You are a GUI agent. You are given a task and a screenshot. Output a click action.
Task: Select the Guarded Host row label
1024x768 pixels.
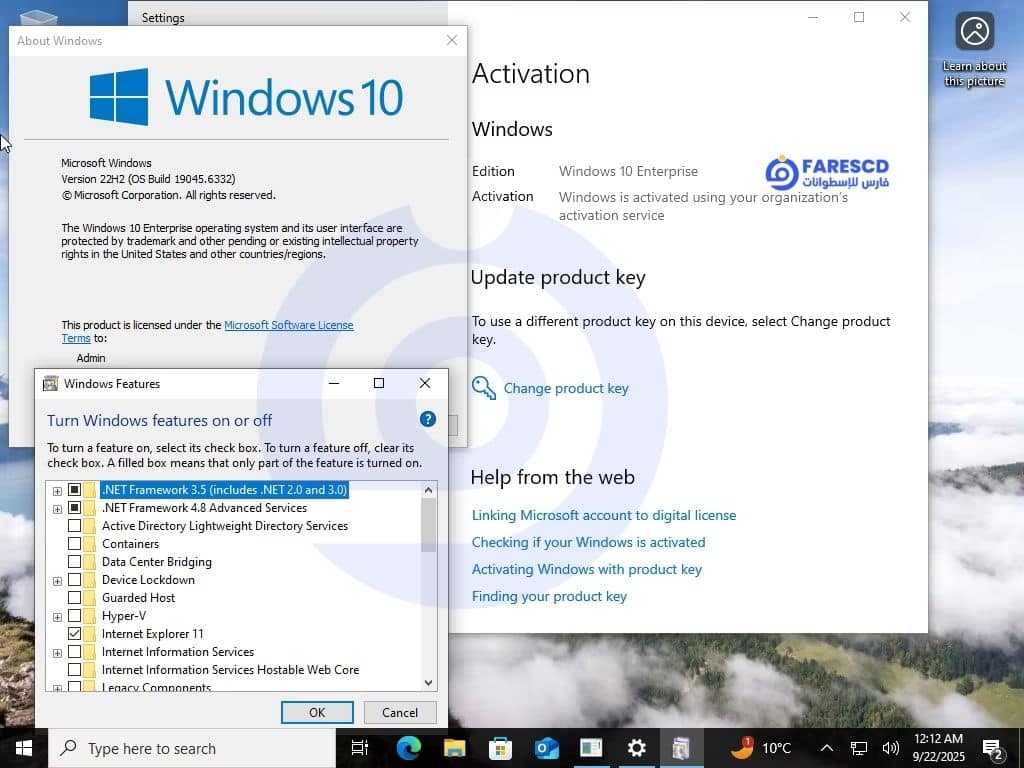(x=138, y=598)
